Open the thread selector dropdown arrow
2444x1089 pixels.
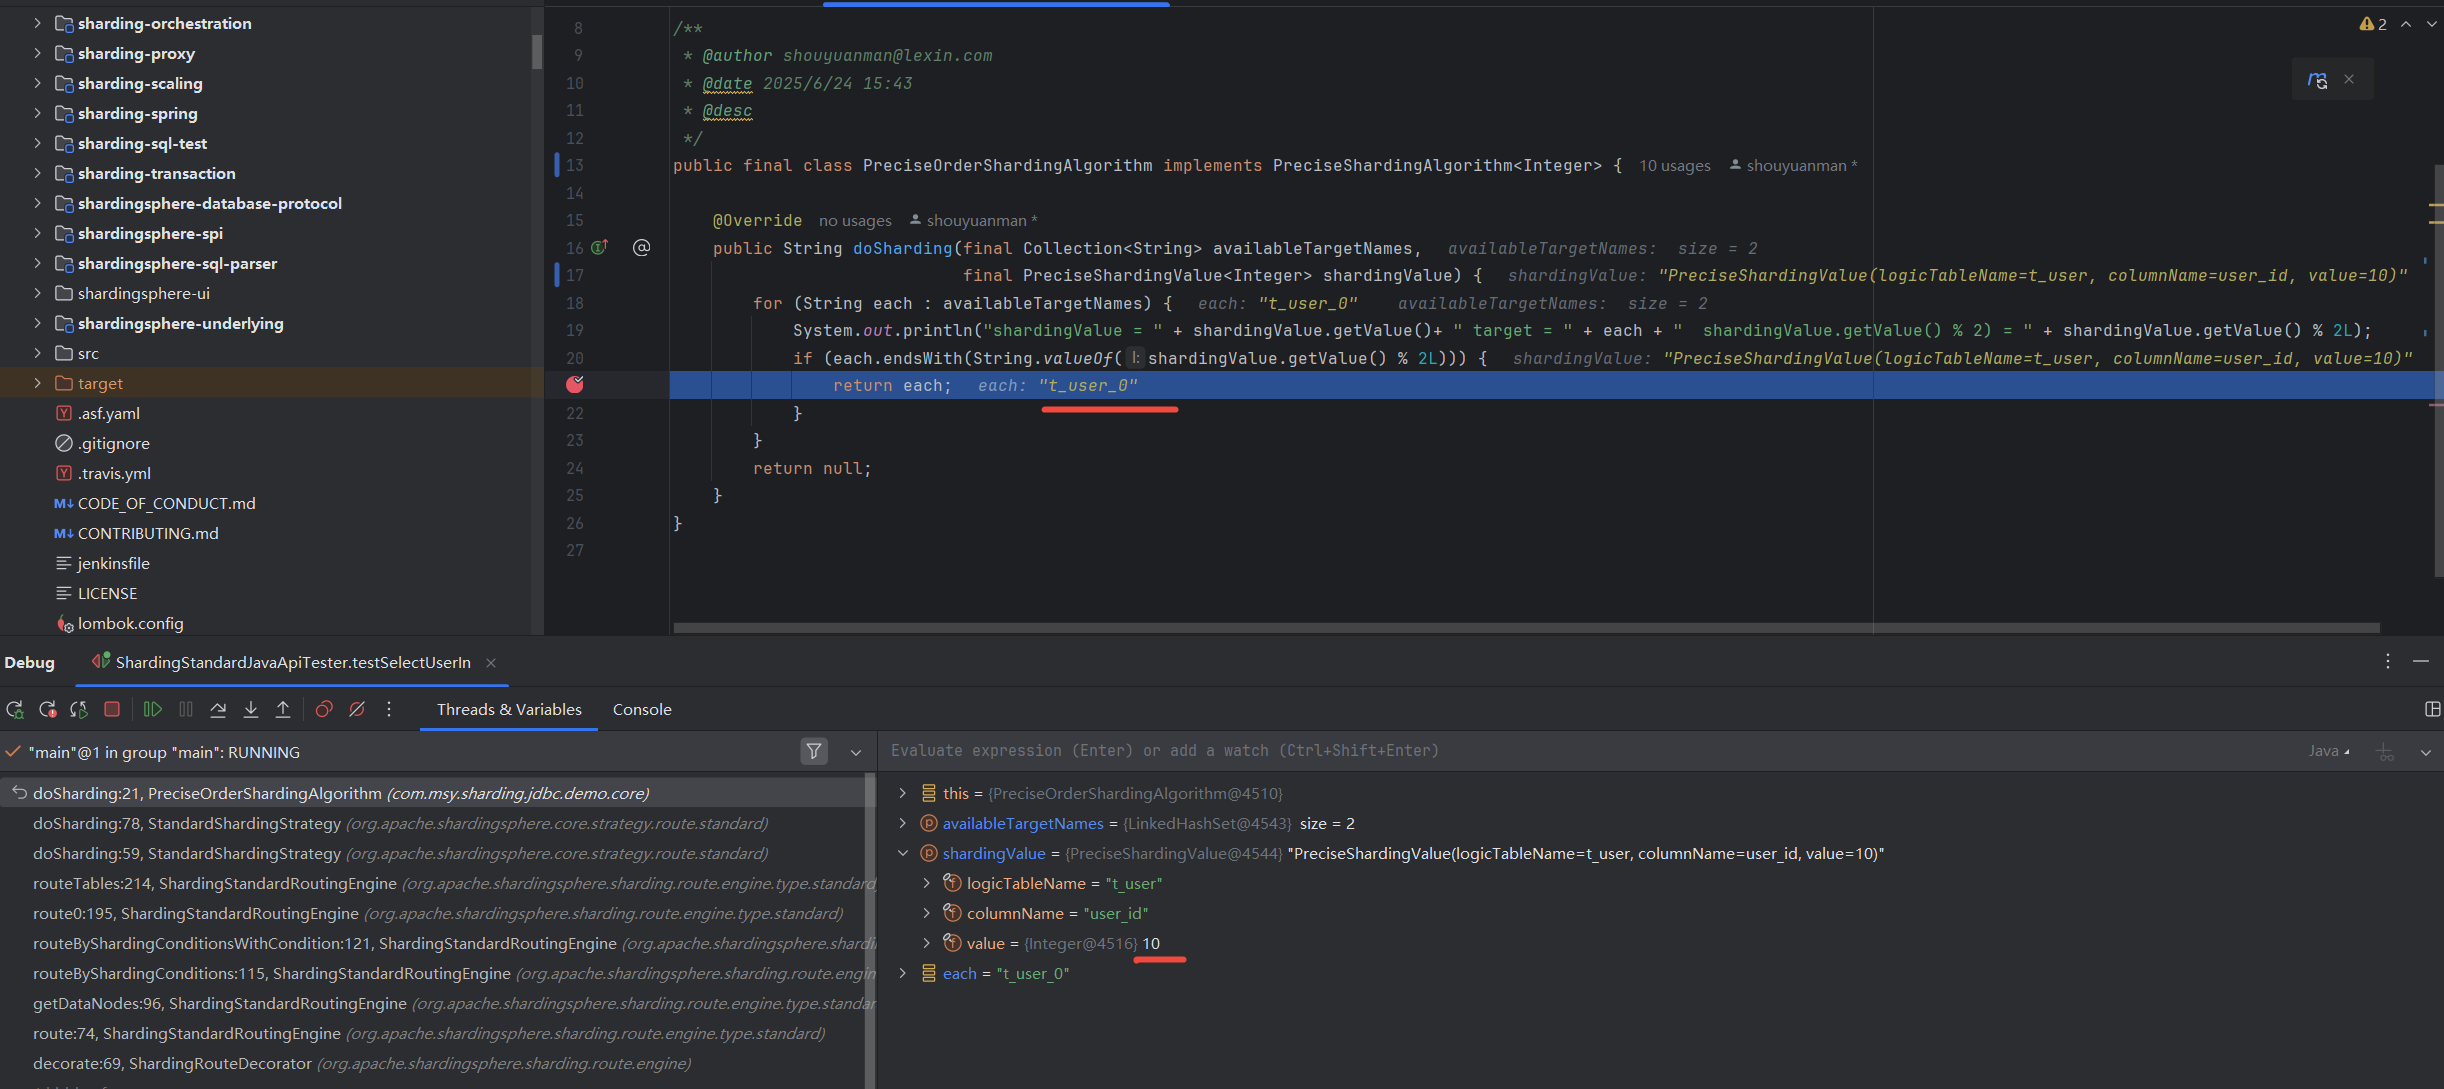[856, 752]
